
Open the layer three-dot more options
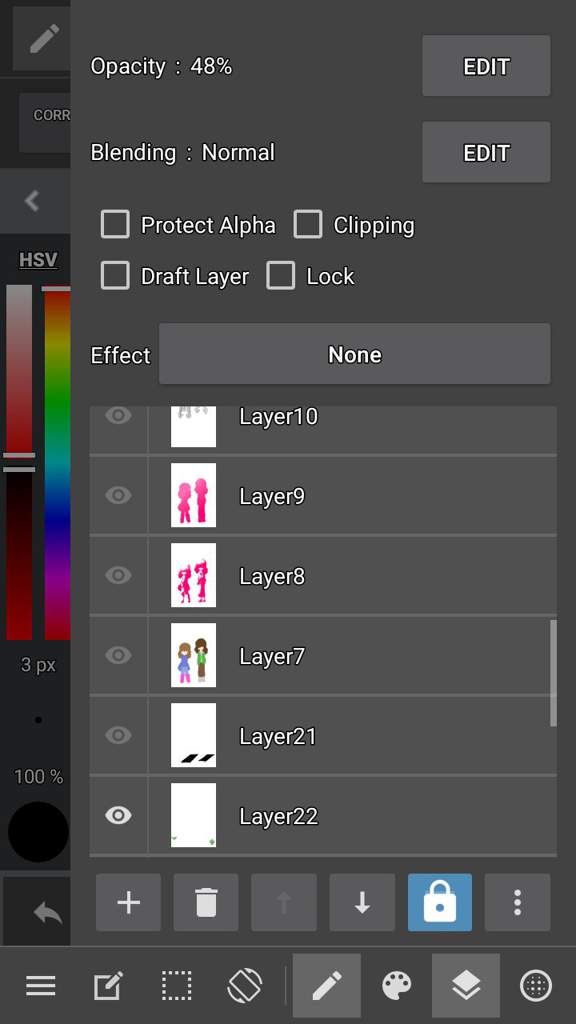point(517,903)
